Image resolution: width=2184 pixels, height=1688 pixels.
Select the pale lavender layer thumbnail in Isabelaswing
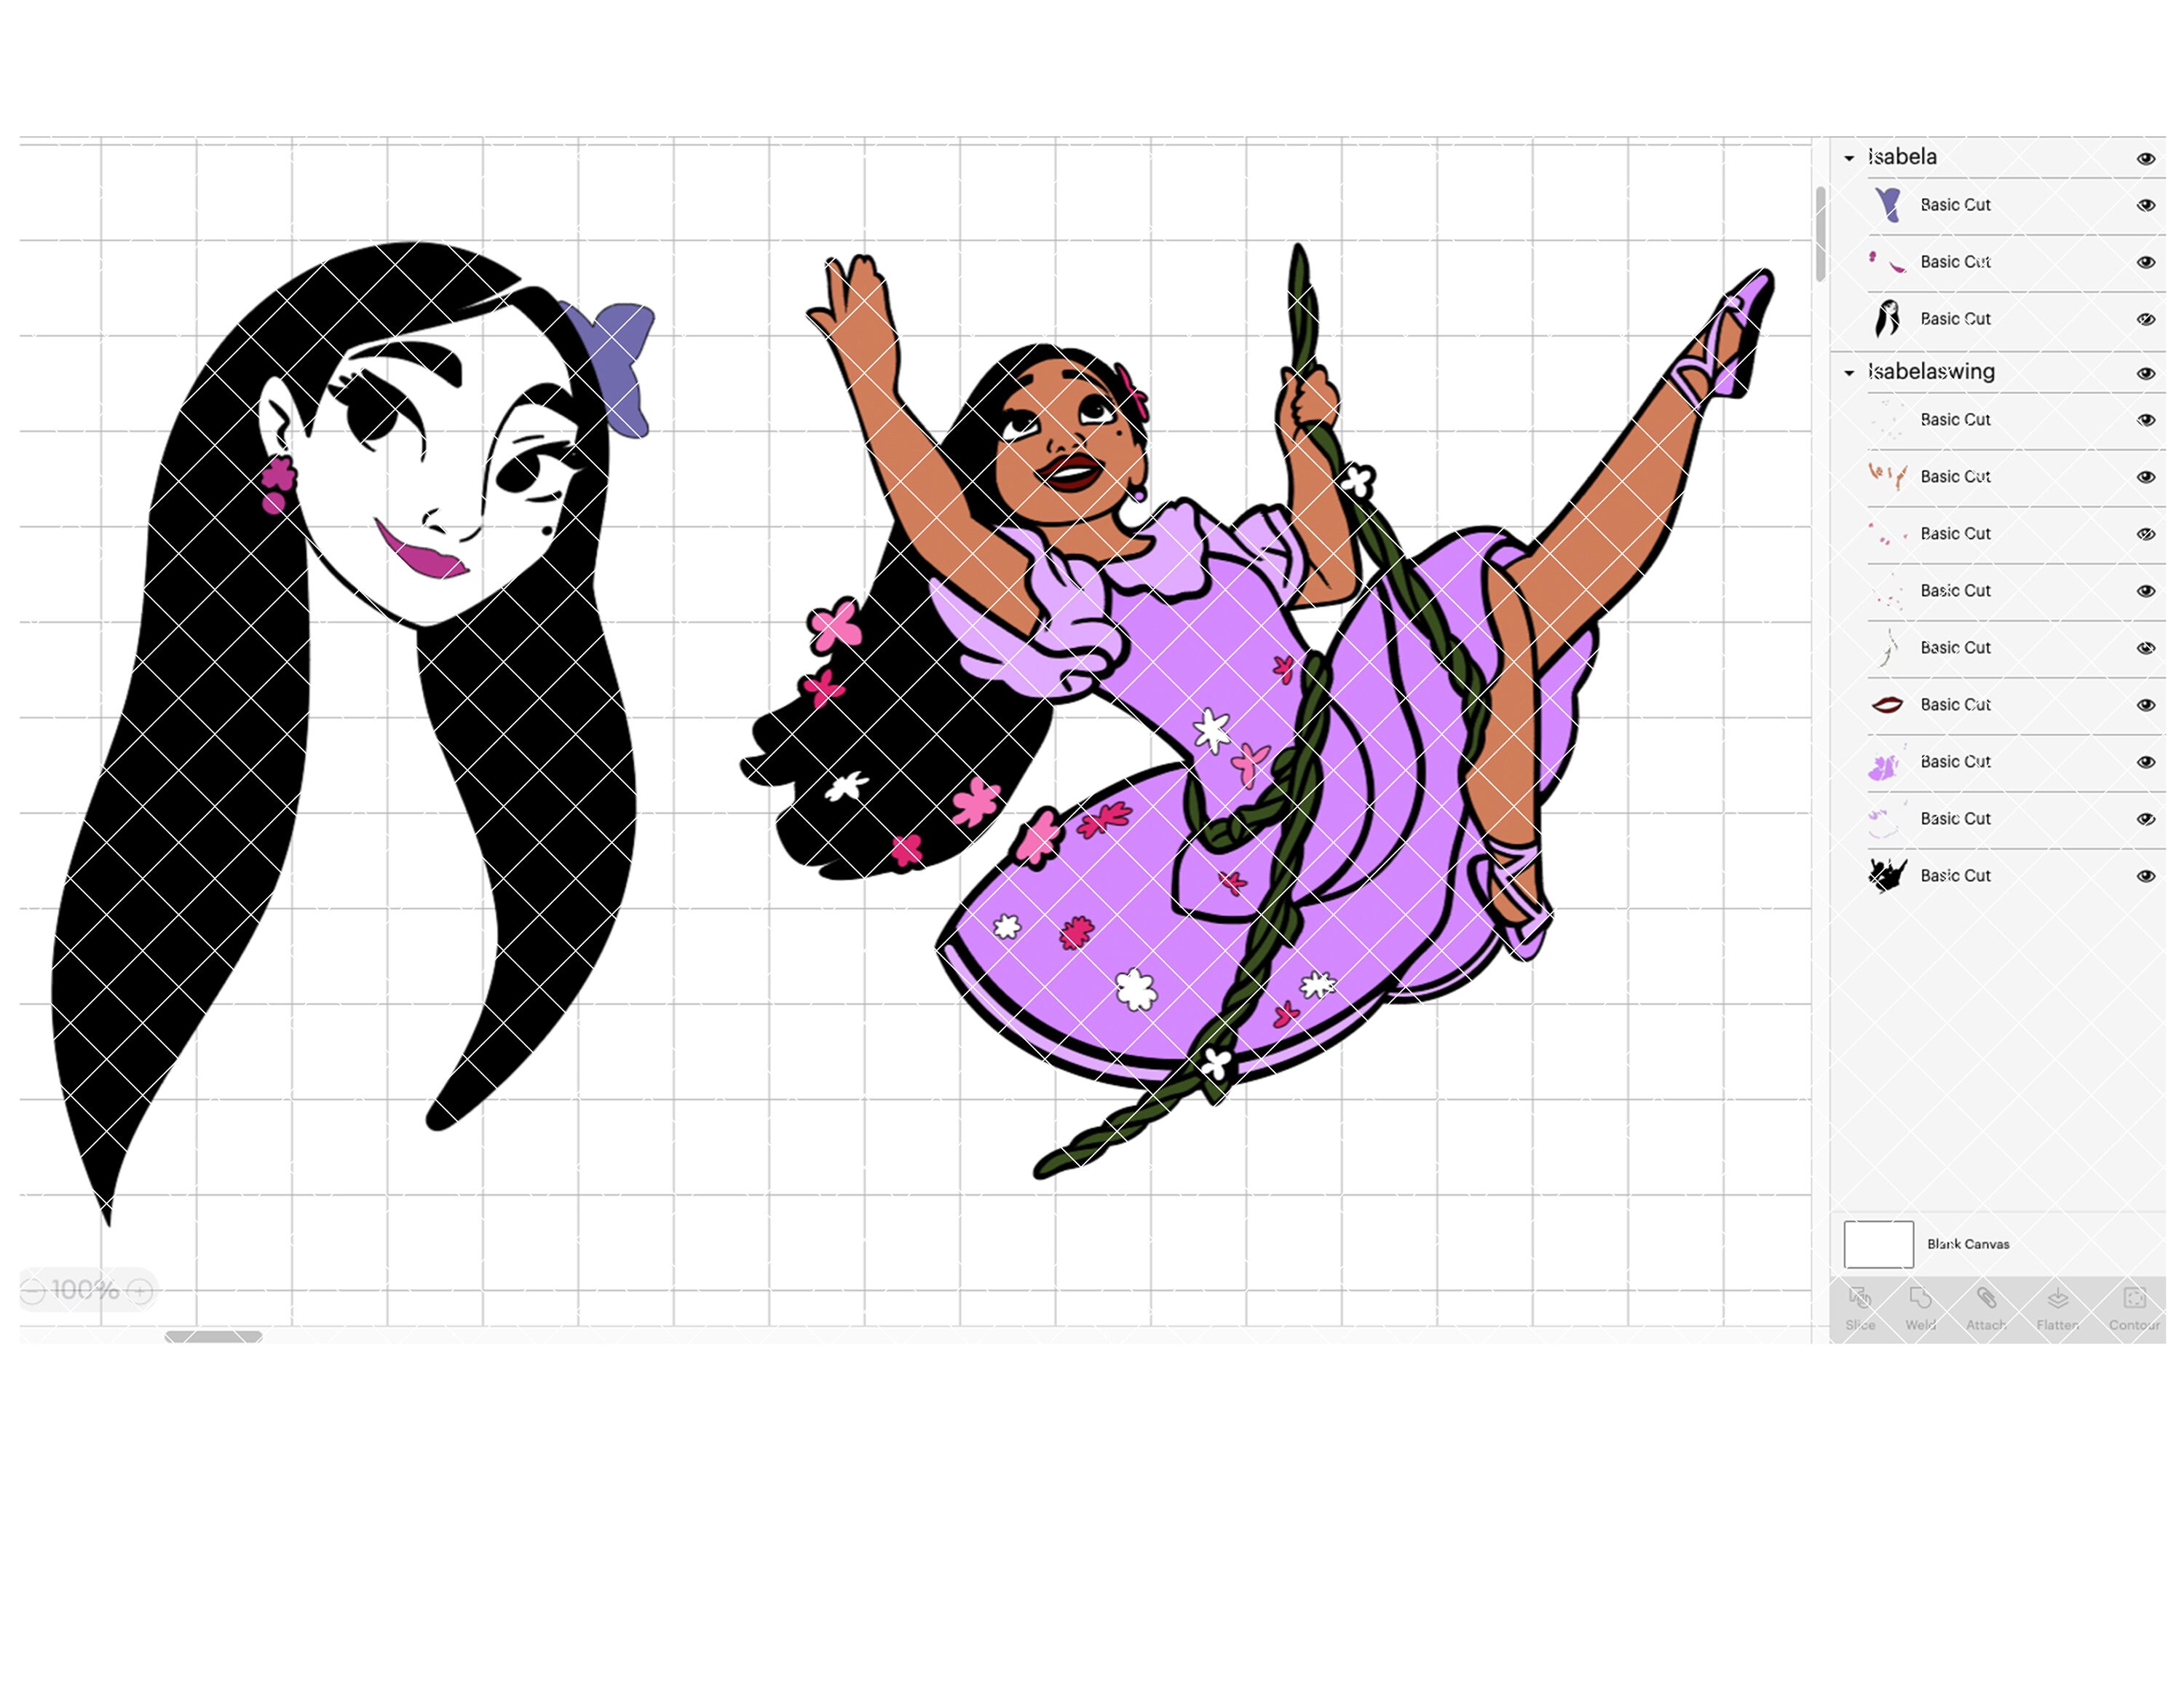(1887, 818)
